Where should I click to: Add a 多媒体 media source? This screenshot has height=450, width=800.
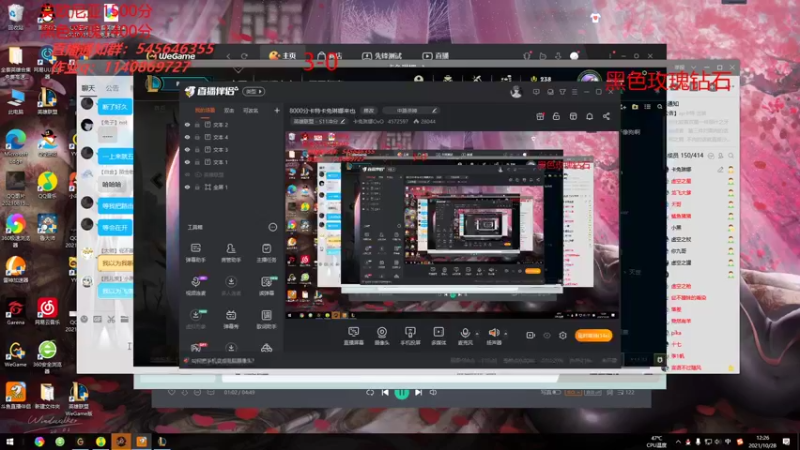(438, 336)
